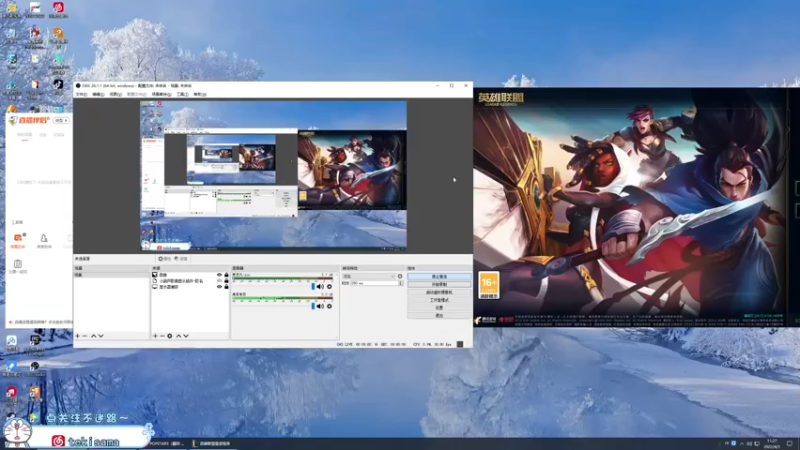
Task: Select the scene entry in Scenes list
Action: pos(112,275)
